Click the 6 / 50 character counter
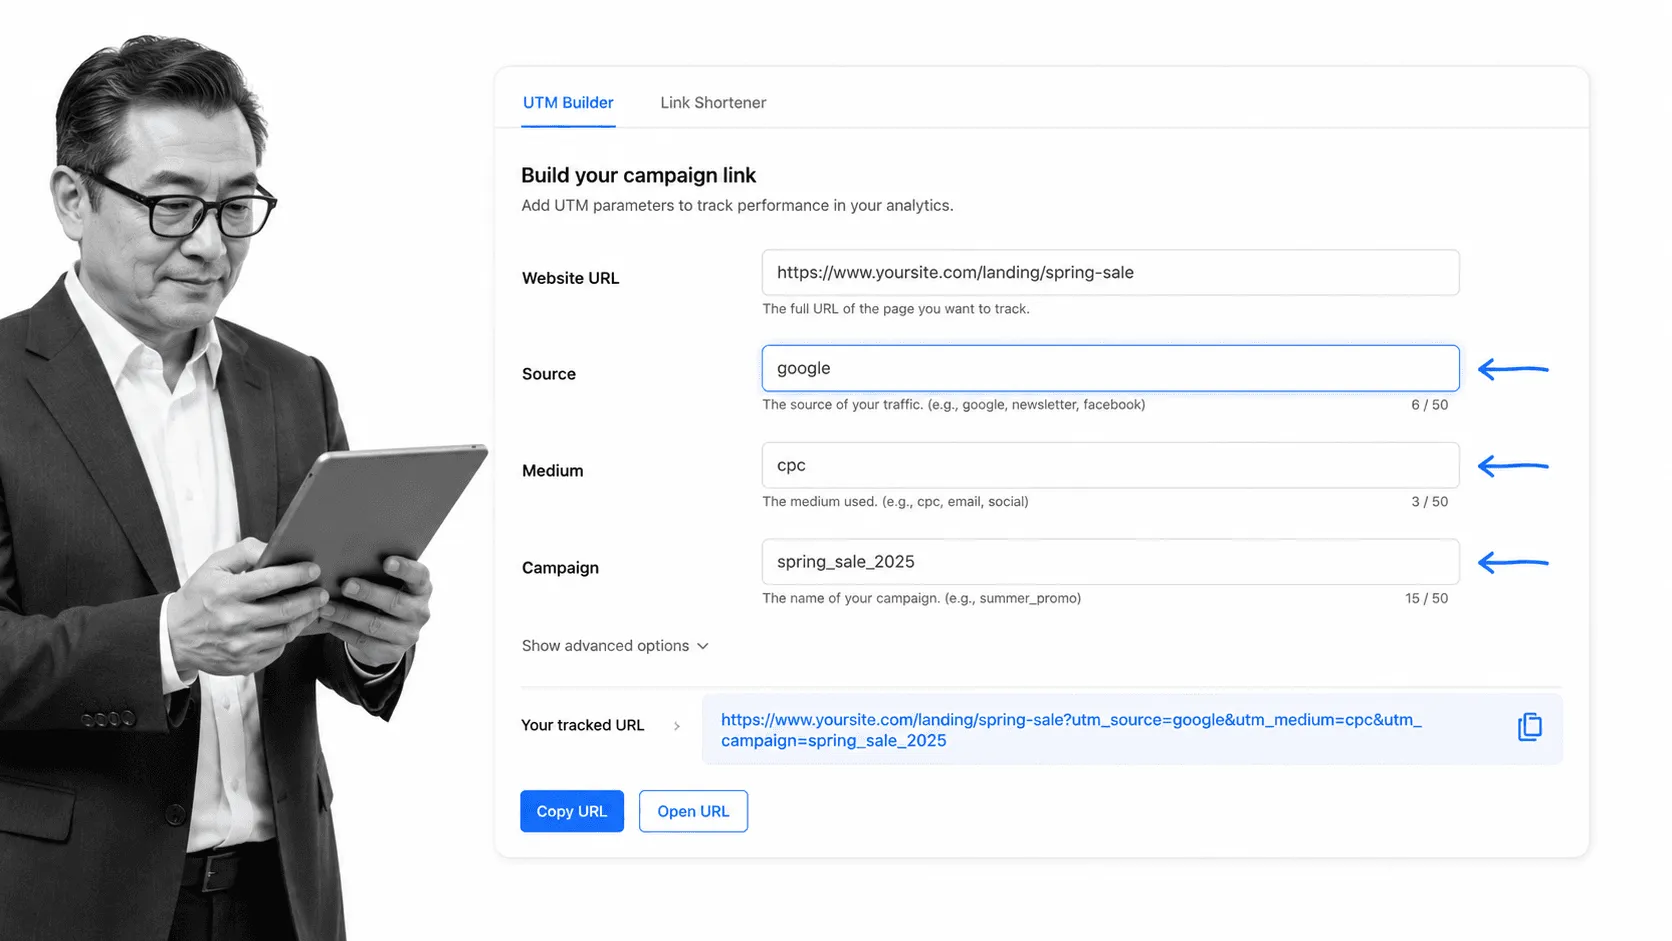The height and width of the screenshot is (941, 1672). tap(1429, 405)
